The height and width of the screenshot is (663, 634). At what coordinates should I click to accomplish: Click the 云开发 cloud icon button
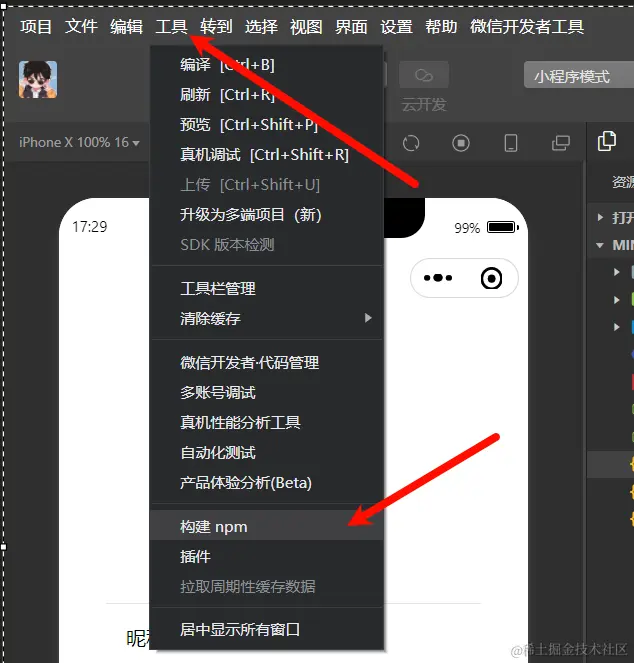[424, 75]
